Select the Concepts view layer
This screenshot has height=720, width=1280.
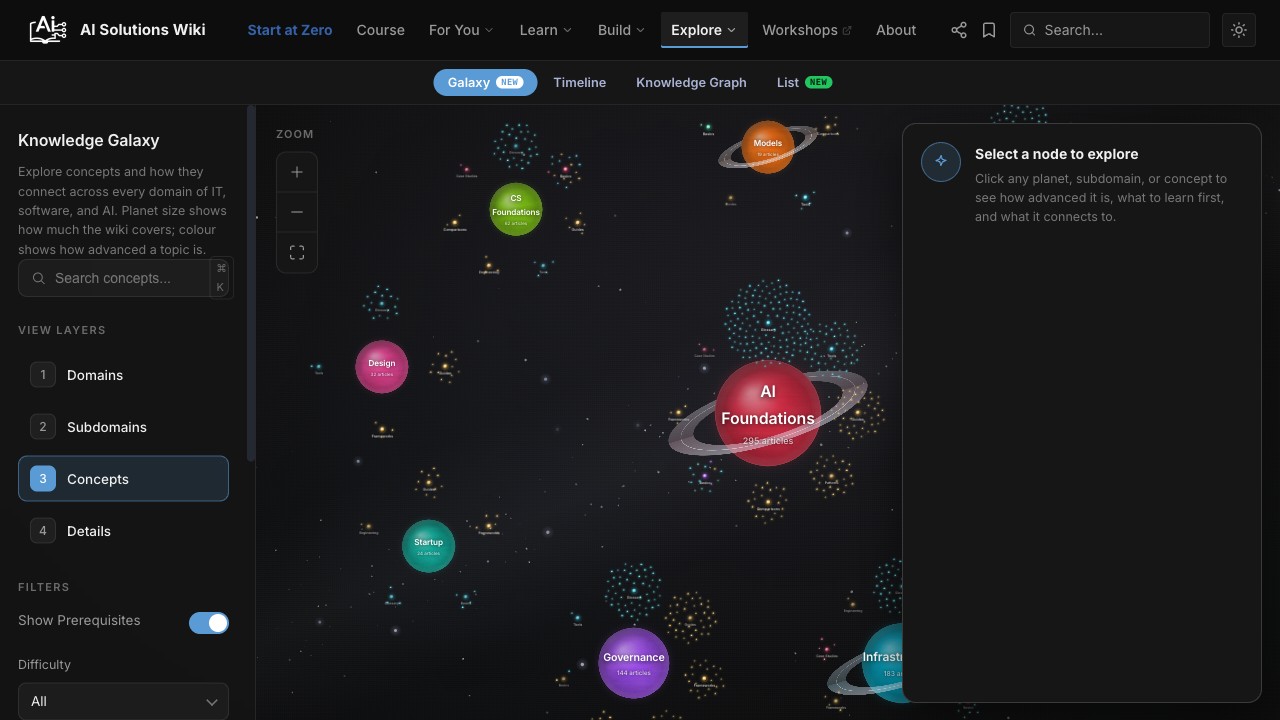(x=123, y=479)
